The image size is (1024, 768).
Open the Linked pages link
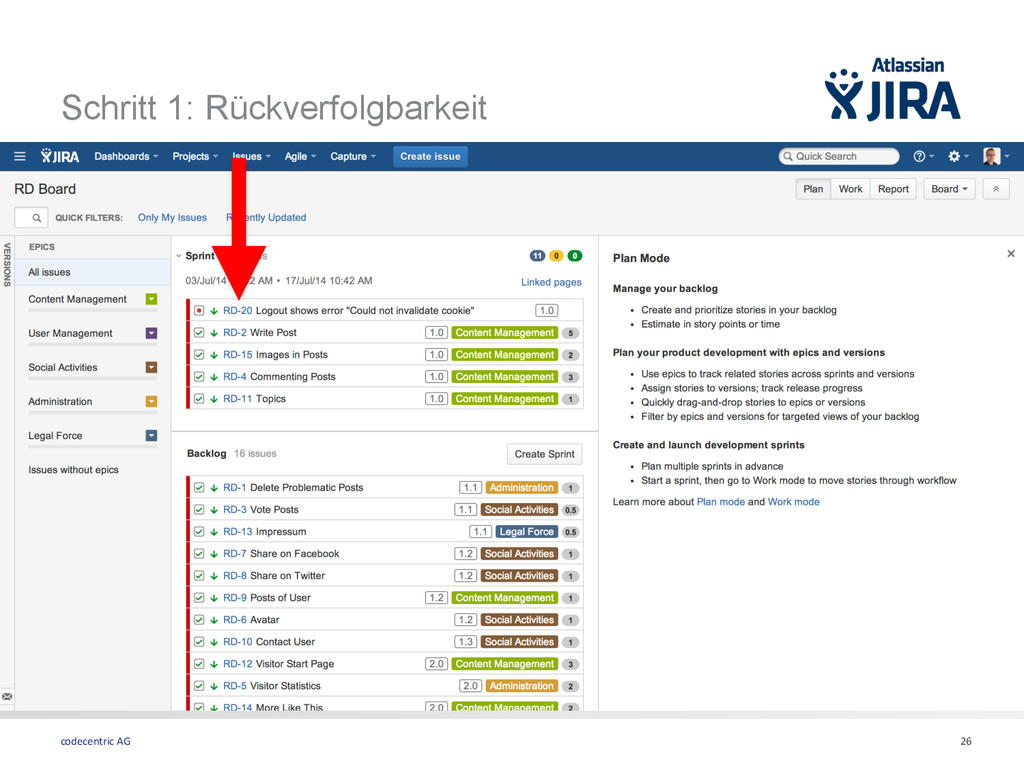click(551, 282)
